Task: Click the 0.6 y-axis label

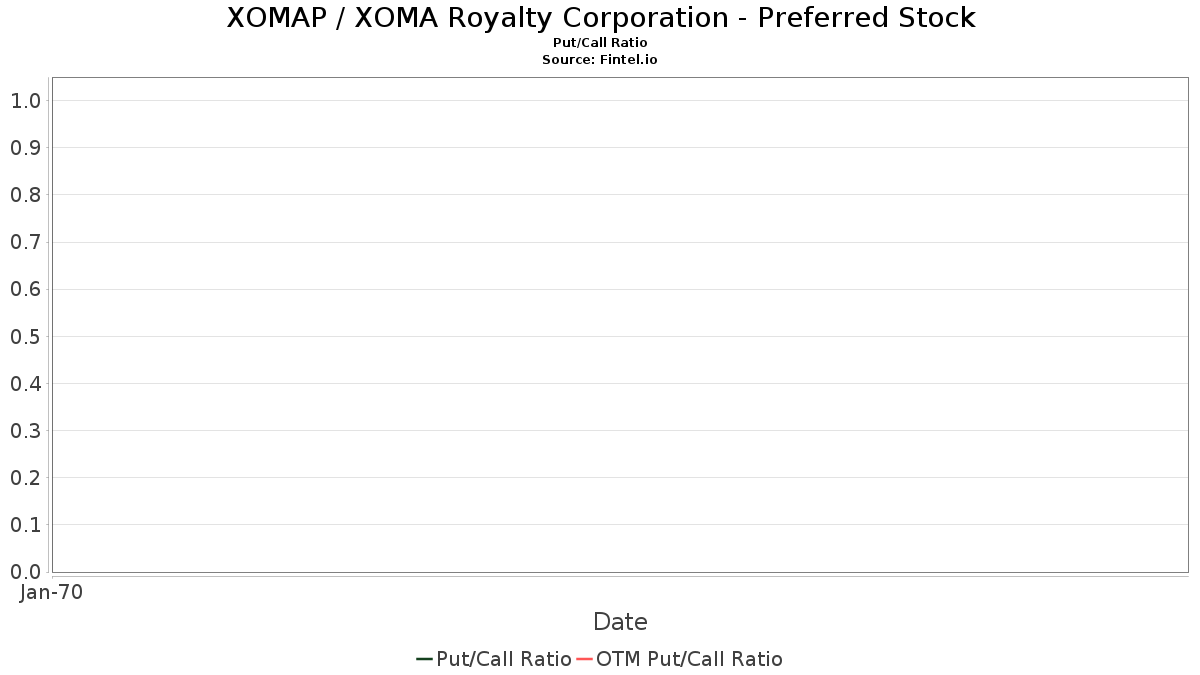Action: click(25, 289)
